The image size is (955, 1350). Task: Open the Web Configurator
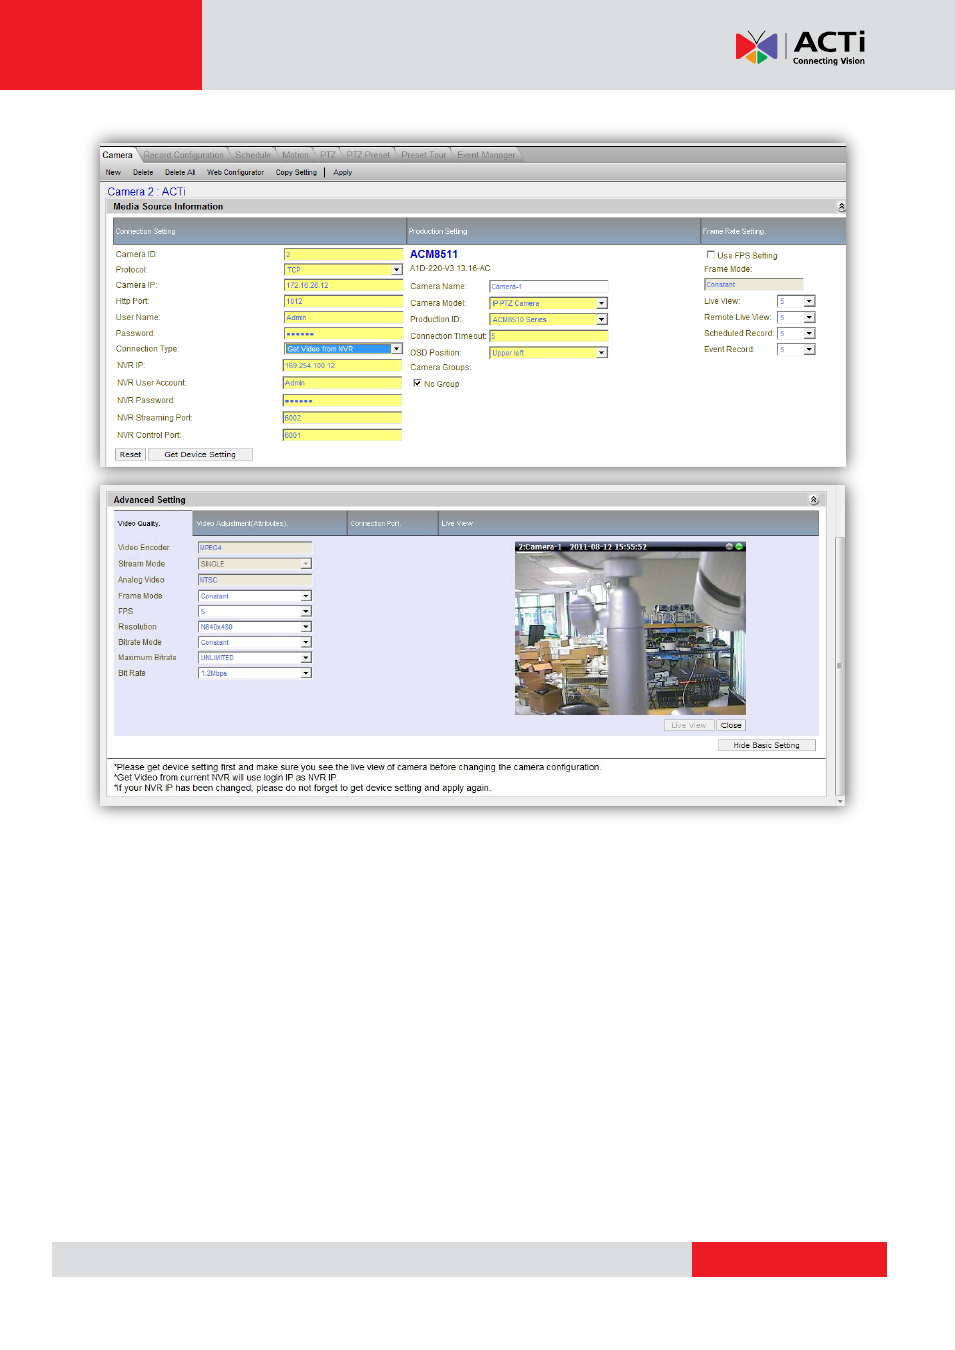[x=235, y=173]
